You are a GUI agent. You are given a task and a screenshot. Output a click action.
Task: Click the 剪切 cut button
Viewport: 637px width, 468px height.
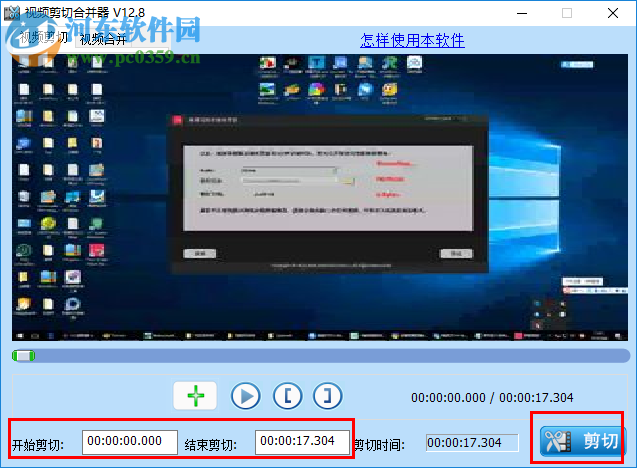pos(581,441)
